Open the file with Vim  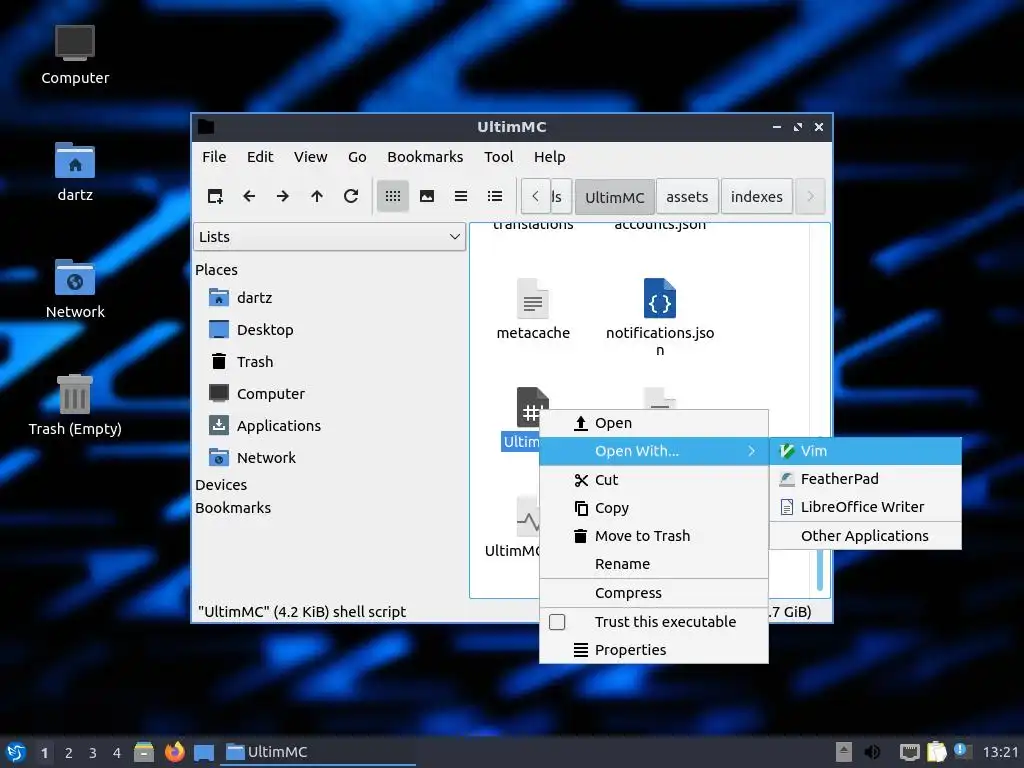click(865, 451)
